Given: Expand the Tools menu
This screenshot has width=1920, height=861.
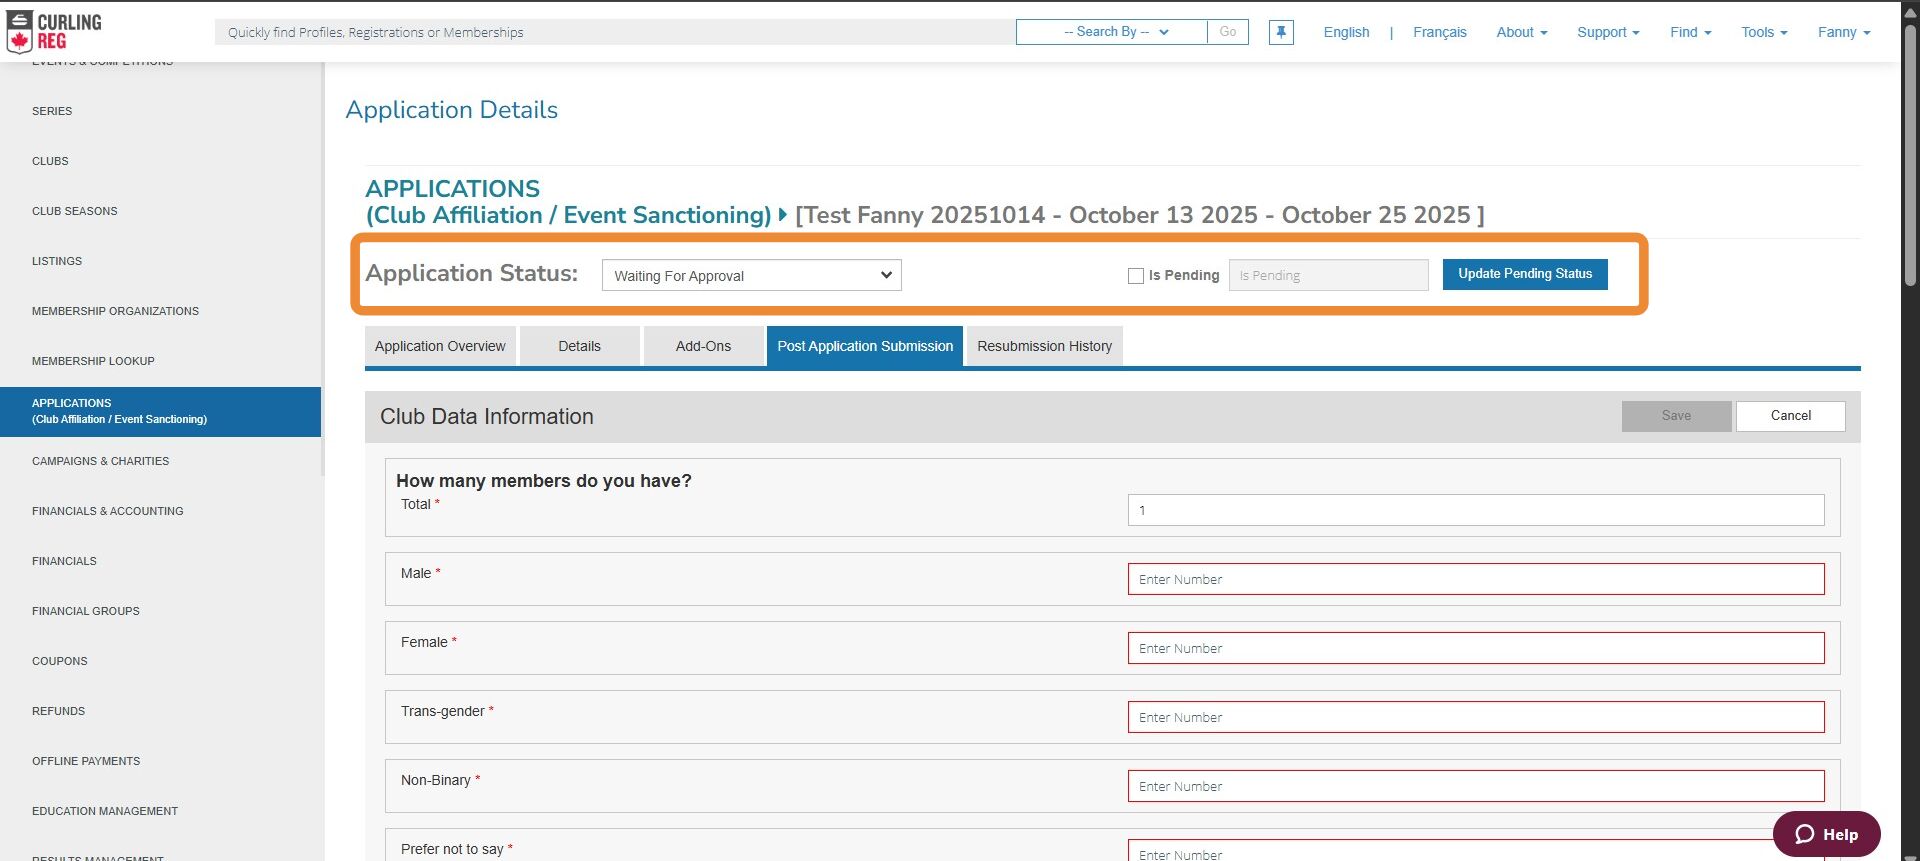Looking at the screenshot, I should (1764, 32).
